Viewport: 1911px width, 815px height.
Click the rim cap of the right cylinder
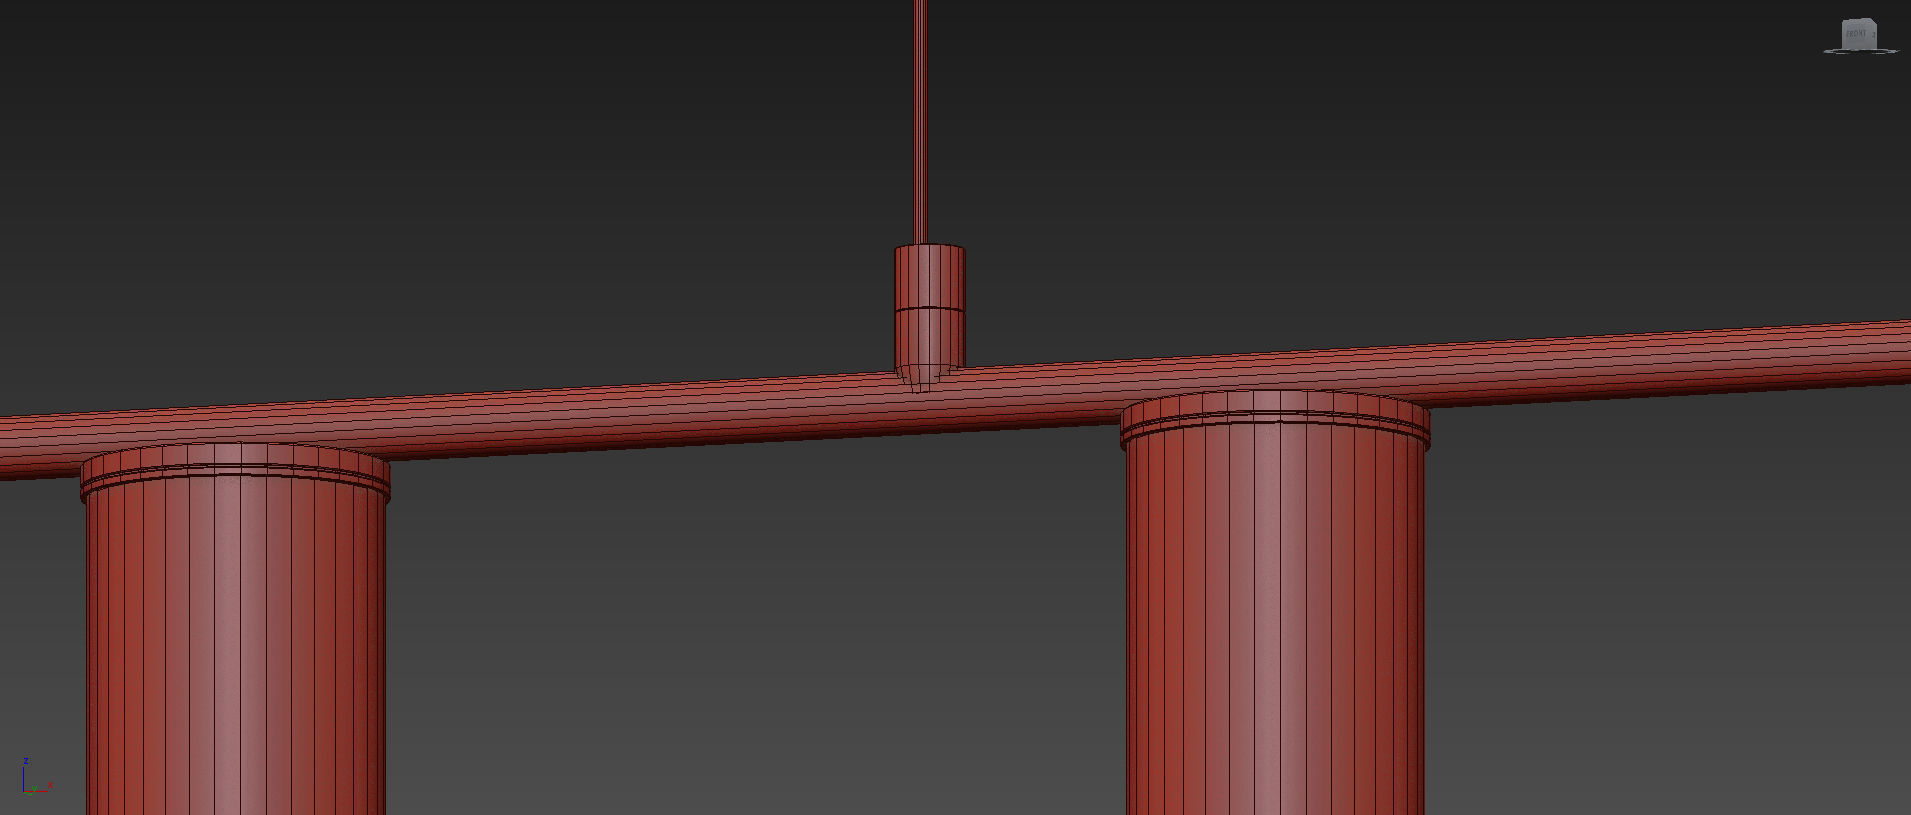tap(1275, 418)
